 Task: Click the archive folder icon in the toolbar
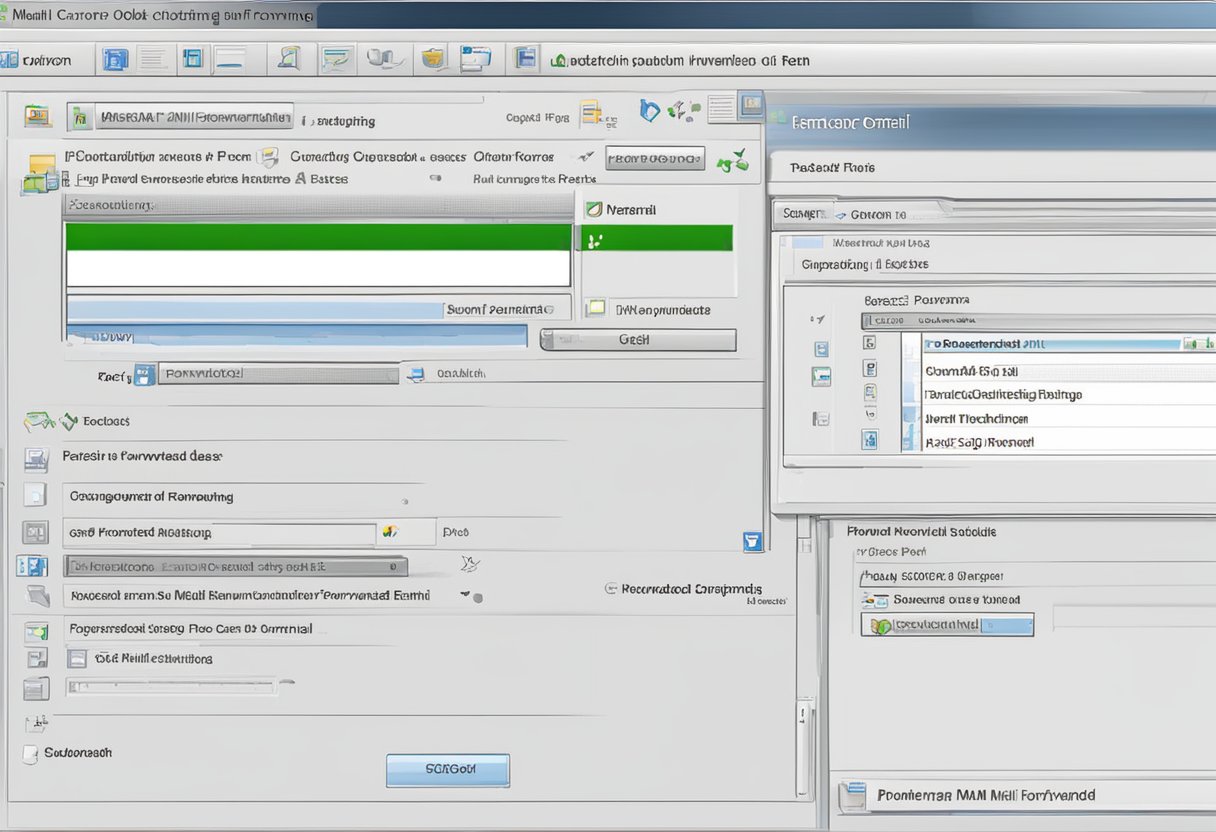pos(433,58)
